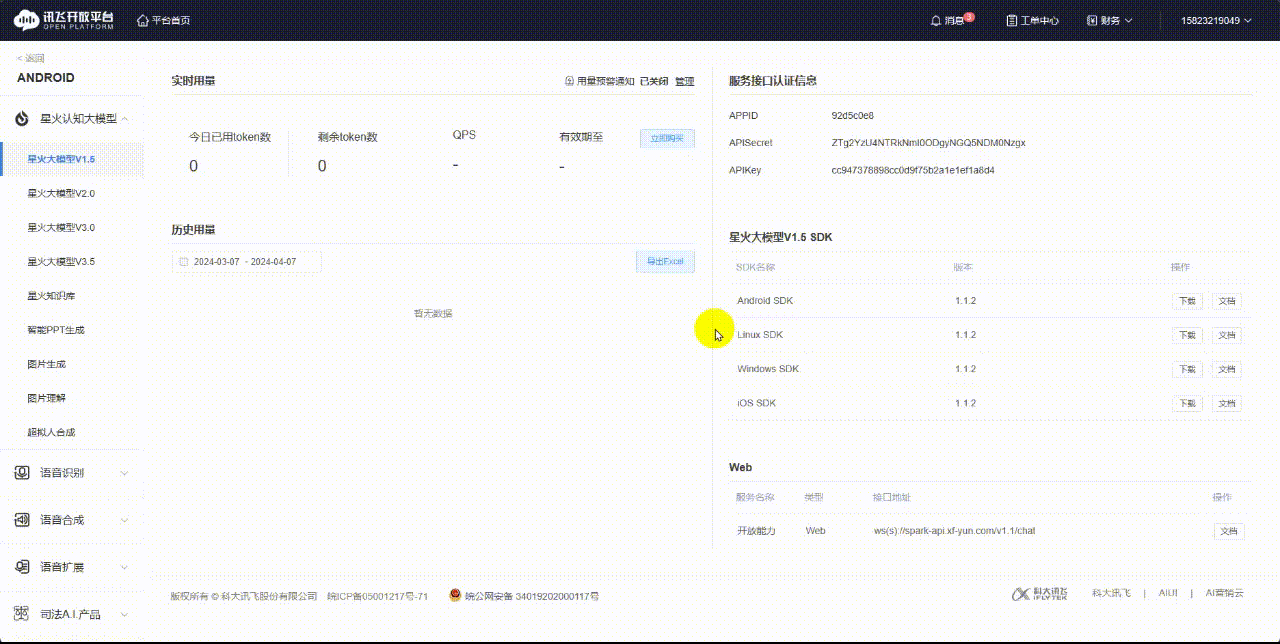Open 工单中心 ticket center
The height and width of the screenshot is (644, 1280).
click(1032, 20)
